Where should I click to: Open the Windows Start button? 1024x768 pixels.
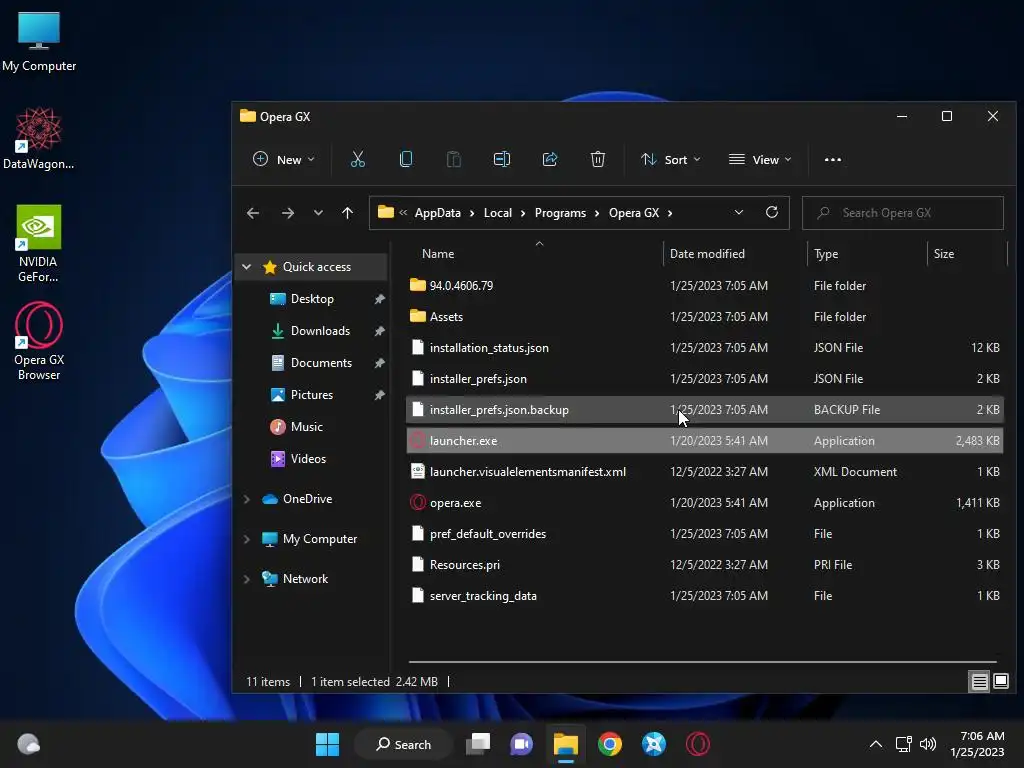click(x=327, y=744)
